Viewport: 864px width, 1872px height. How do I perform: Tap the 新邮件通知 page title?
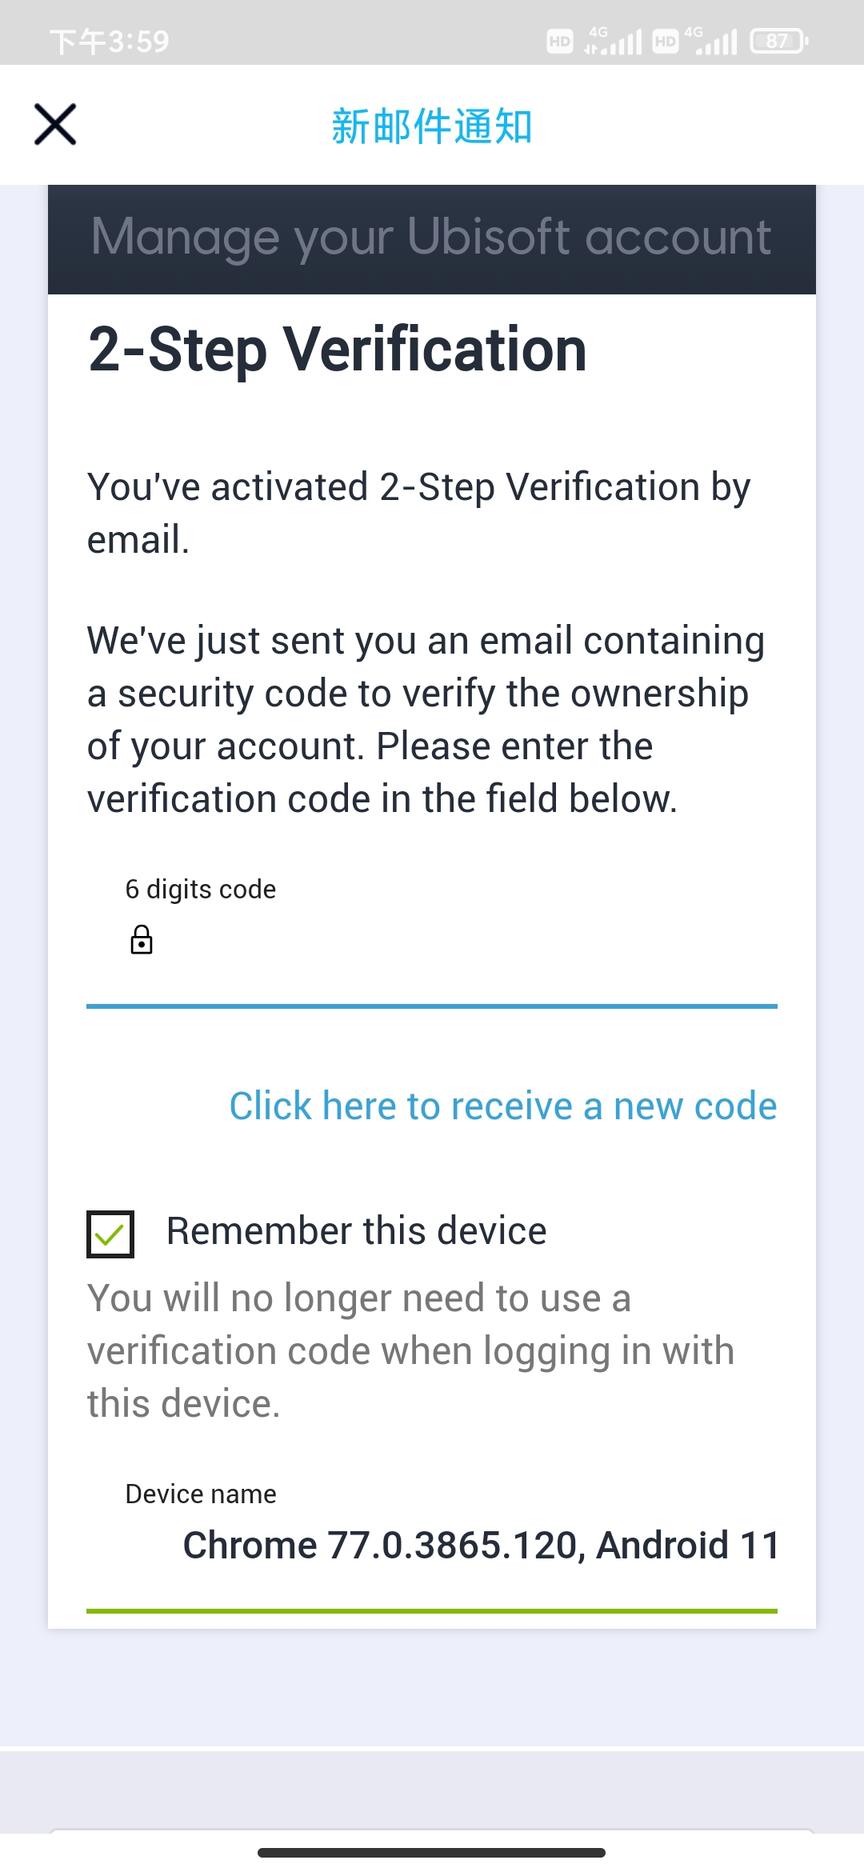[431, 127]
